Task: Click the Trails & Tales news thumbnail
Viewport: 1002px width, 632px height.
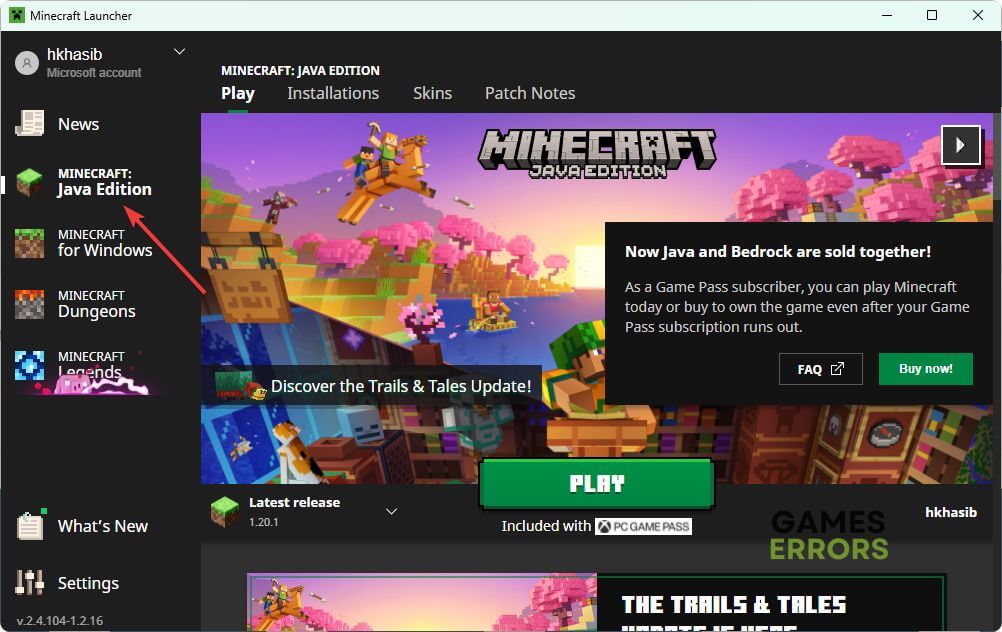Action: coord(422,603)
